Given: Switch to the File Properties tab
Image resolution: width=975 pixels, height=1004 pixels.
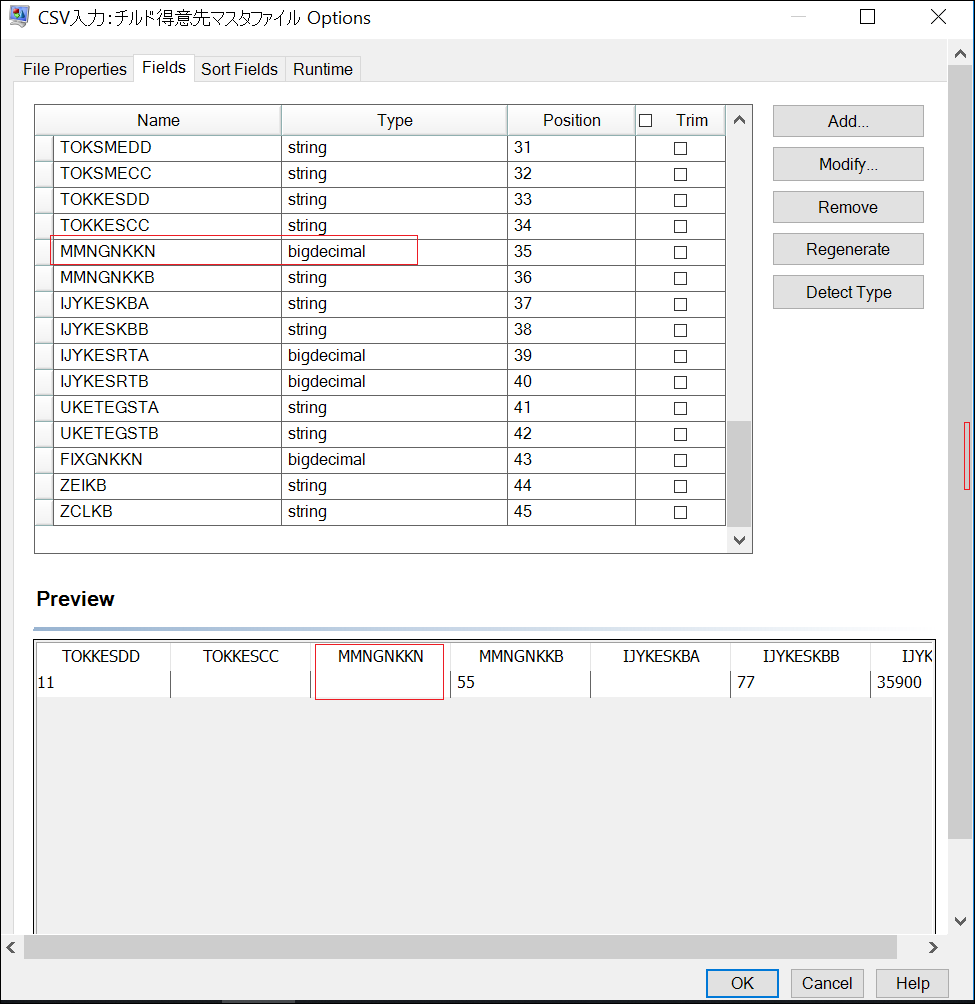Looking at the screenshot, I should 75,69.
